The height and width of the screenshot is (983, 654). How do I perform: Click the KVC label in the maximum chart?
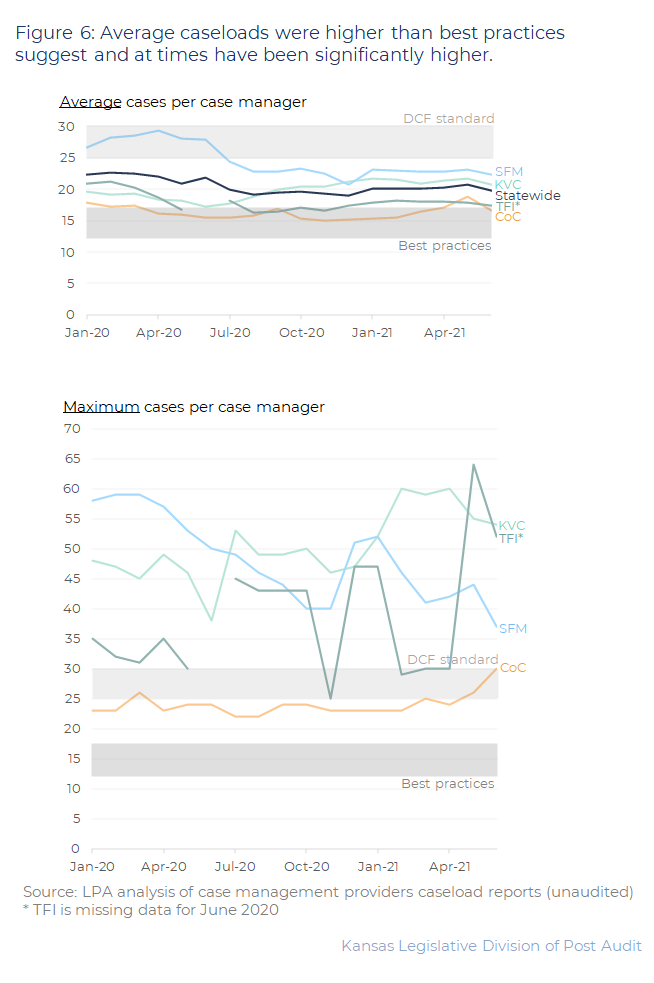tap(512, 526)
